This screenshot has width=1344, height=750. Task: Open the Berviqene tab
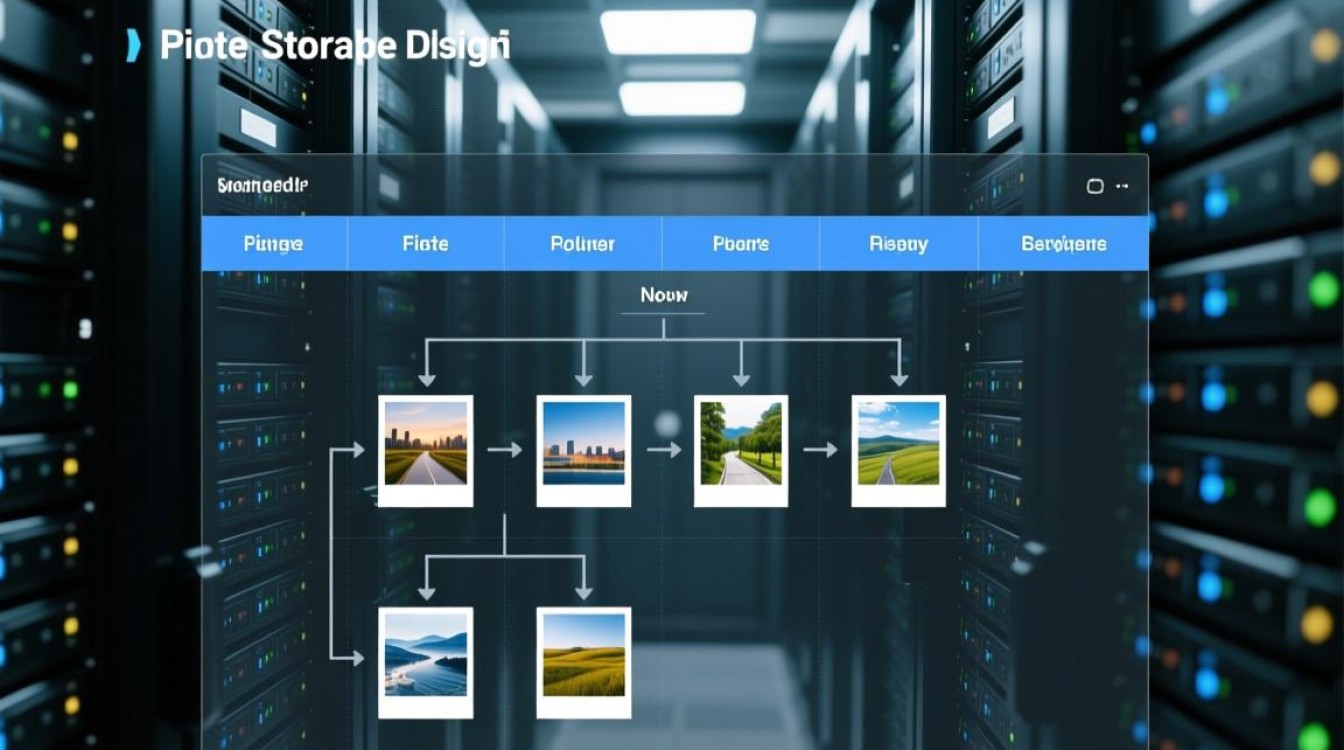click(1063, 243)
